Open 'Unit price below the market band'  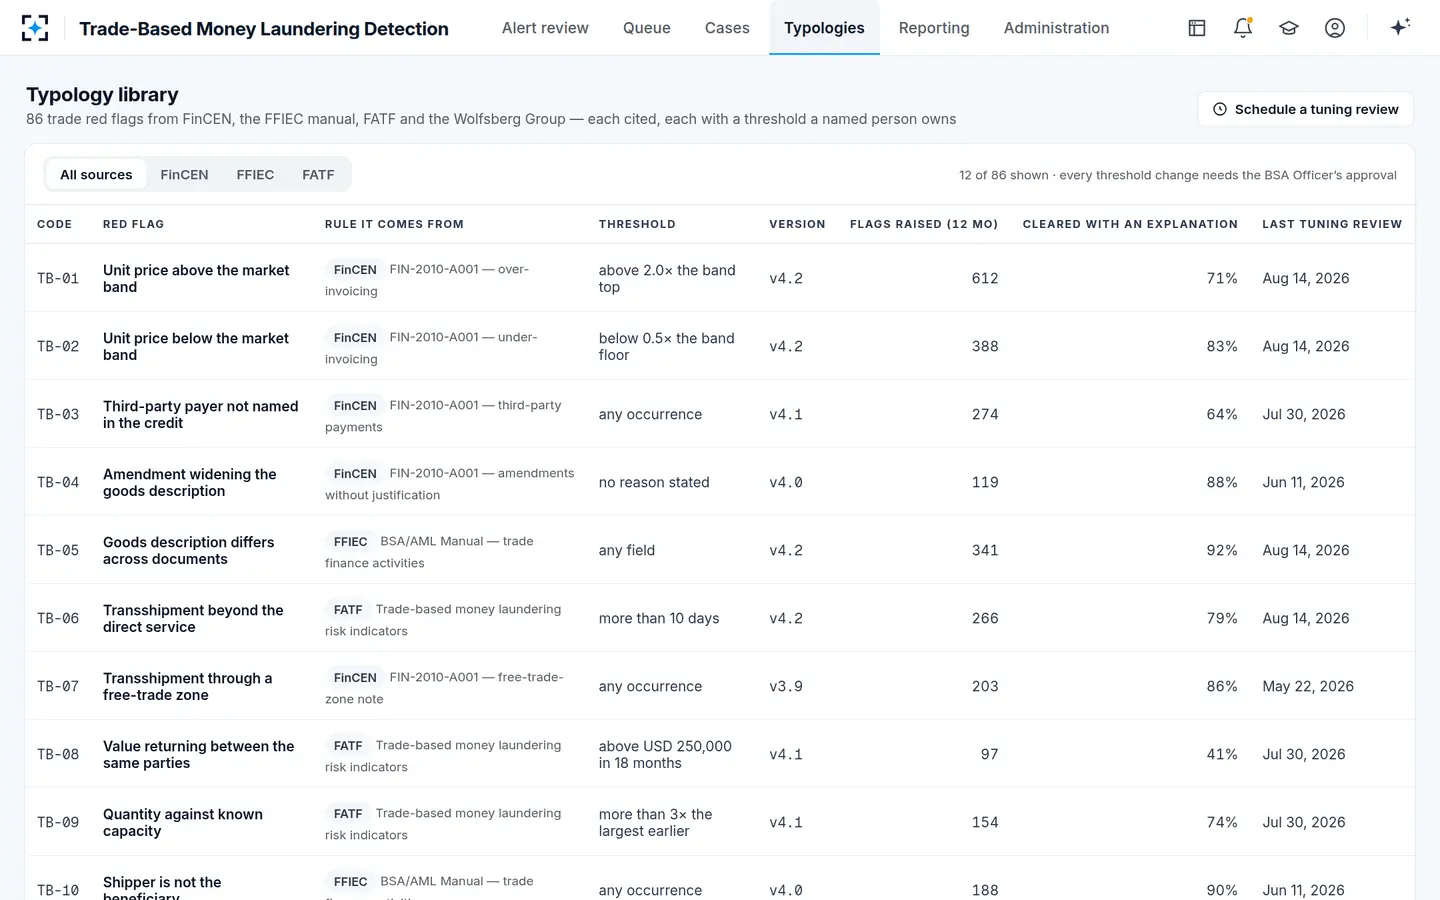coord(196,347)
